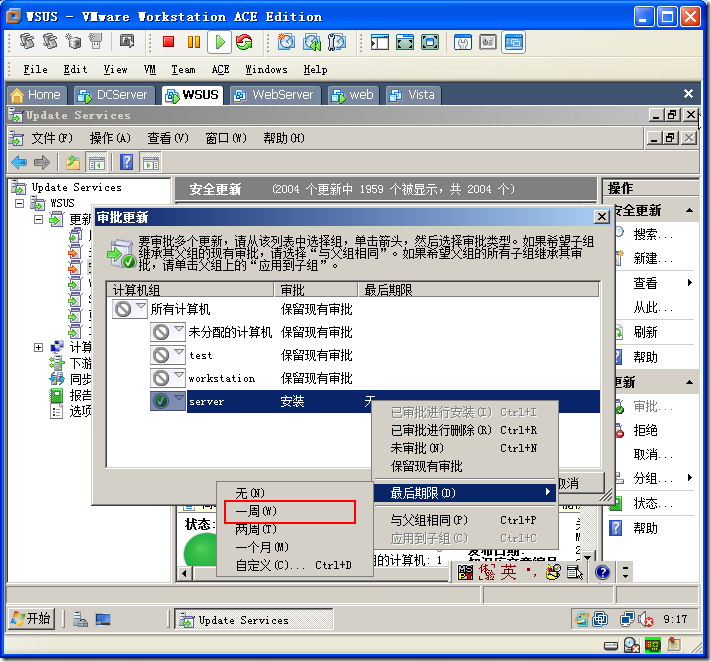This screenshot has width=711, height=662.
Task: Click horizontal scrollbar left arrow
Action: (184, 573)
